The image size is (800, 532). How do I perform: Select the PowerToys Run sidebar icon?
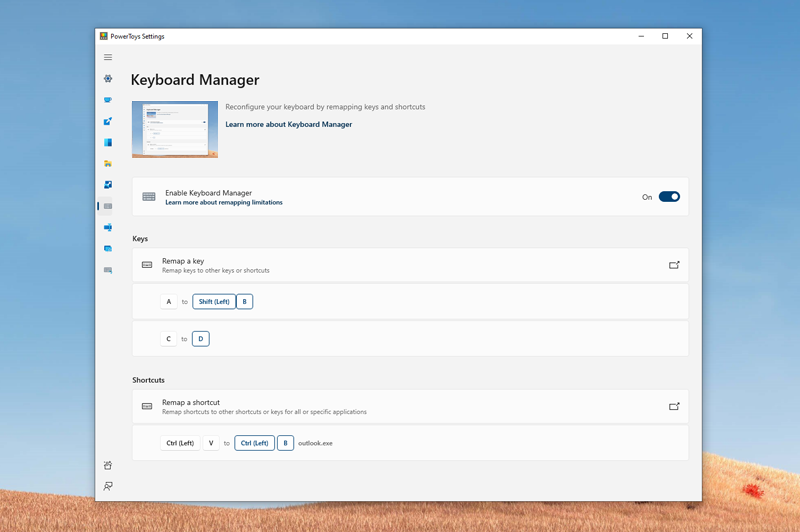click(108, 249)
